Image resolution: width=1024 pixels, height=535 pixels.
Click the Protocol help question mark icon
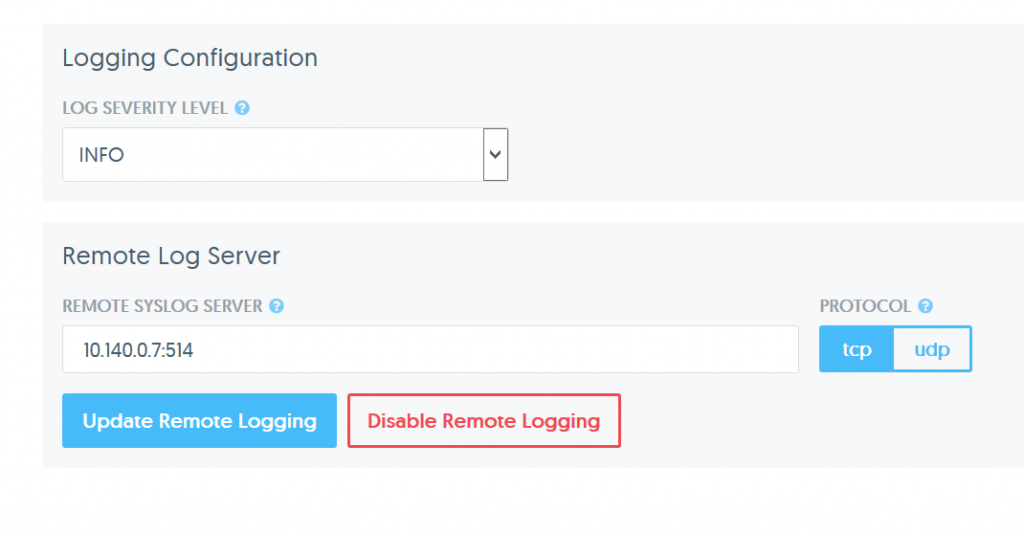click(x=925, y=306)
